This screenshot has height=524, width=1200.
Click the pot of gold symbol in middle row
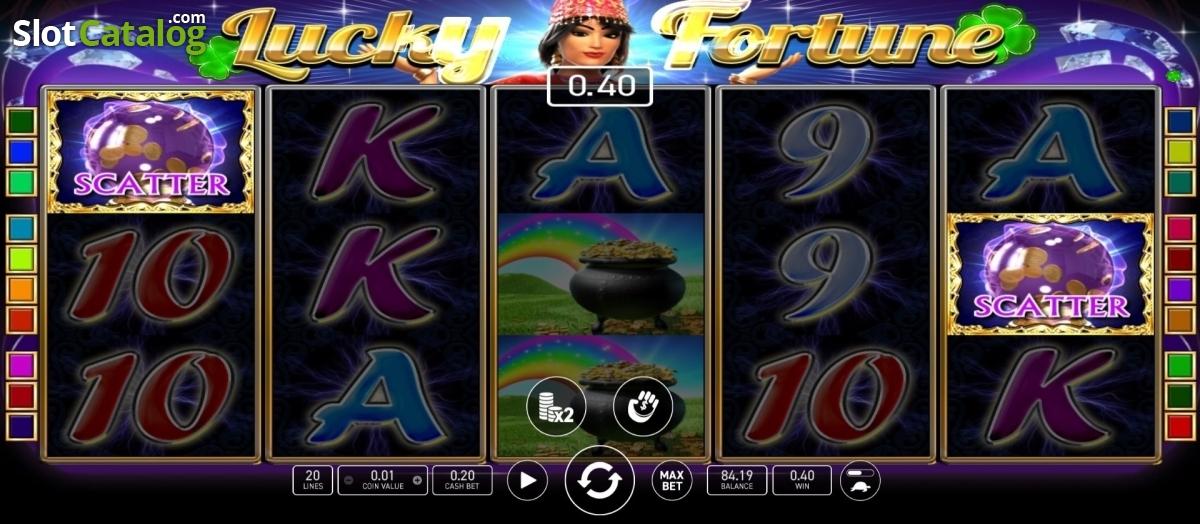601,274
